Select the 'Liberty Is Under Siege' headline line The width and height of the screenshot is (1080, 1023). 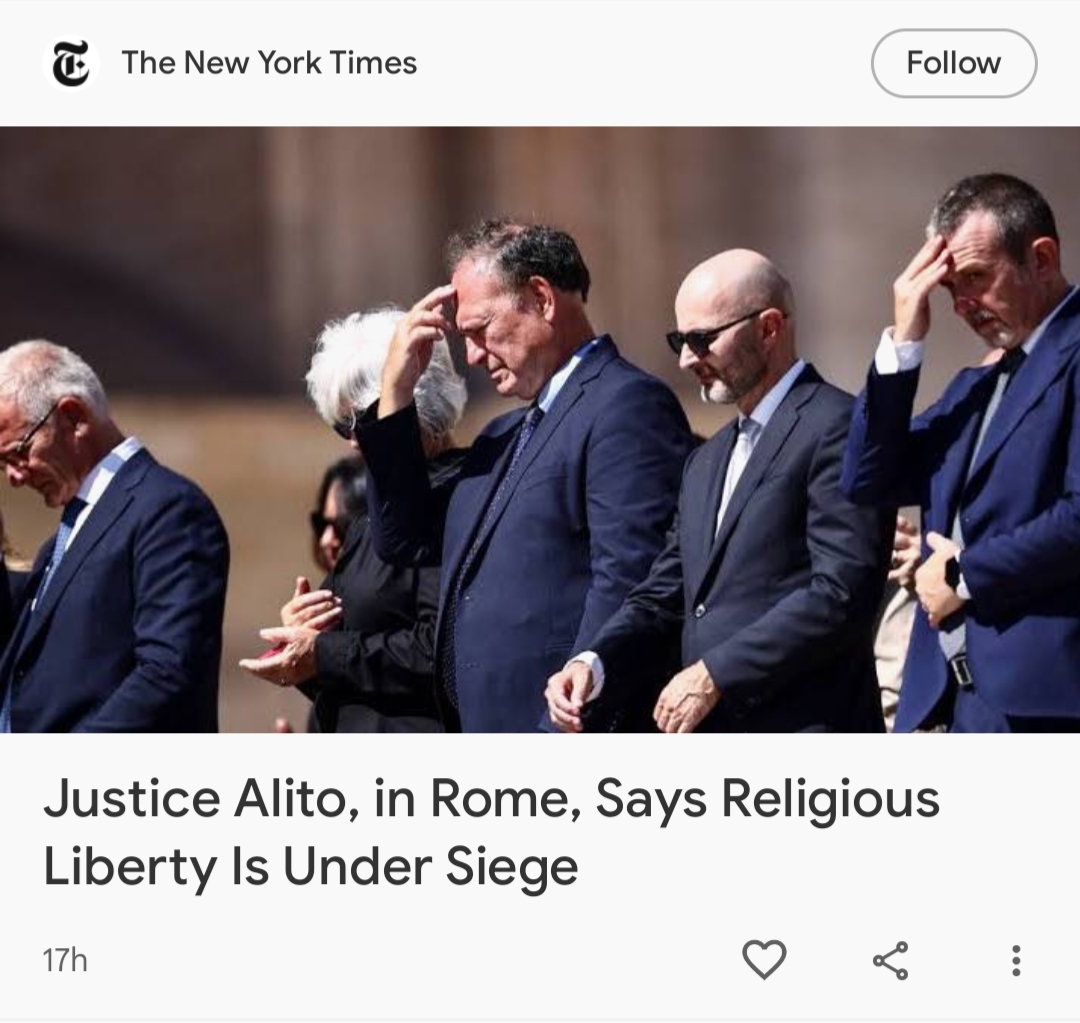click(x=310, y=867)
